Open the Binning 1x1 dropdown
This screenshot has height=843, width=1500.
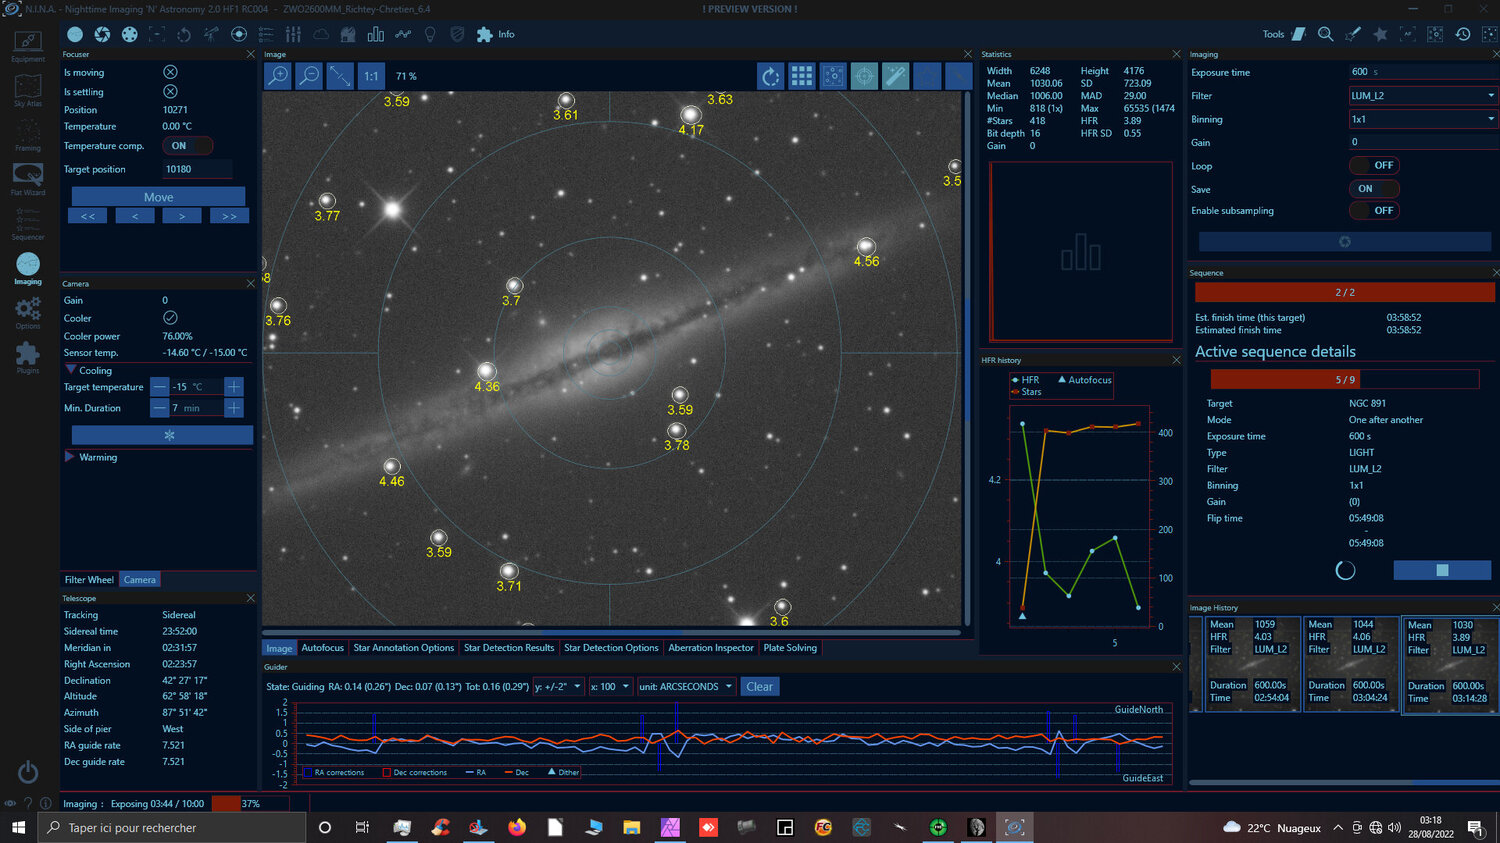(1422, 119)
